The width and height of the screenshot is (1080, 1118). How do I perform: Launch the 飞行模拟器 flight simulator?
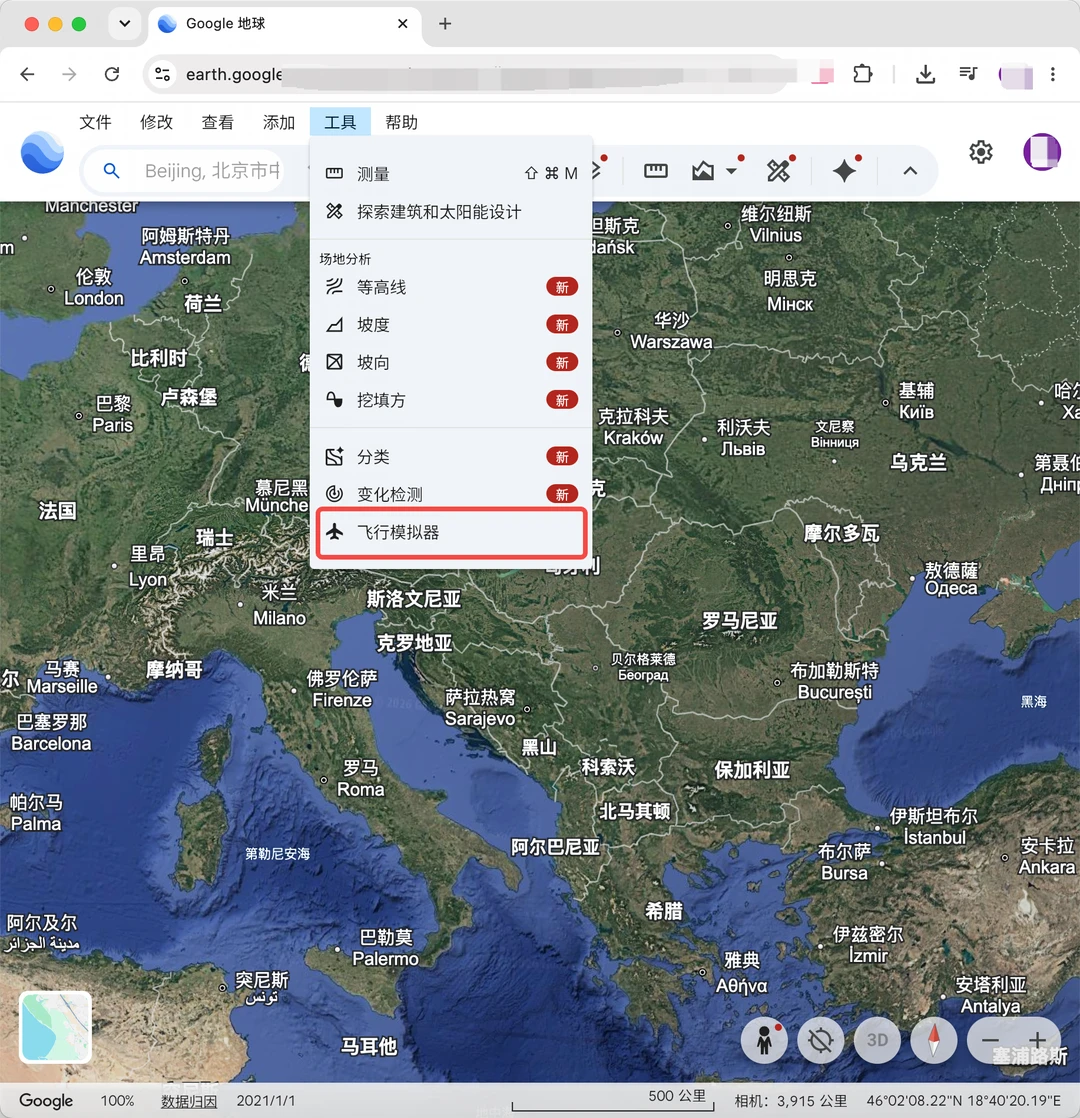click(x=451, y=532)
